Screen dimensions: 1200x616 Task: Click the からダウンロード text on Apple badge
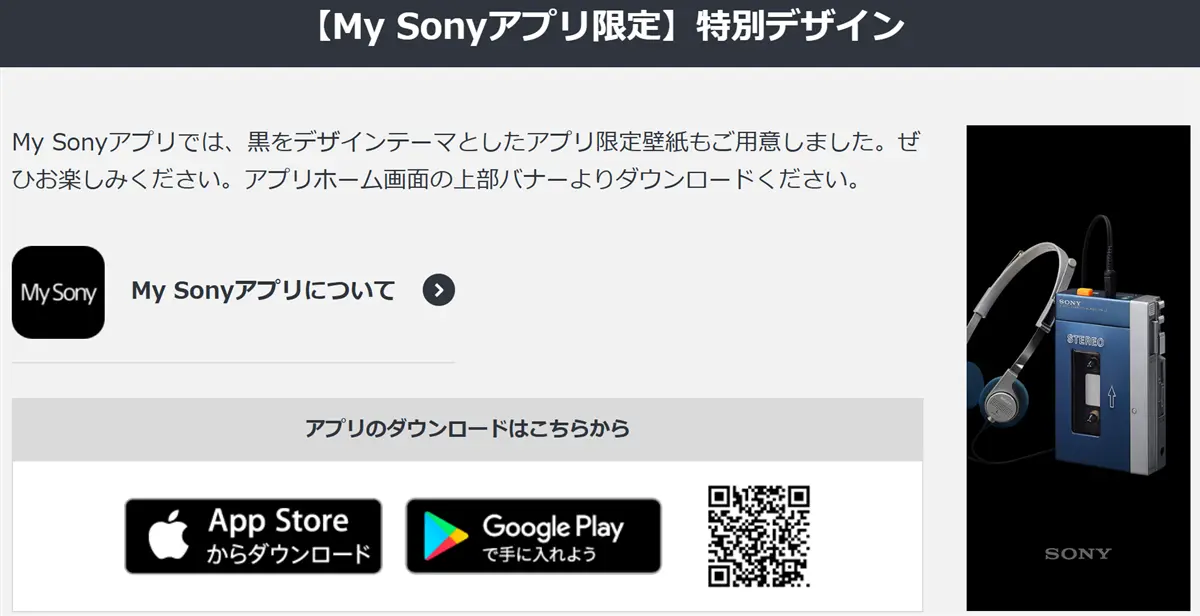point(289,554)
